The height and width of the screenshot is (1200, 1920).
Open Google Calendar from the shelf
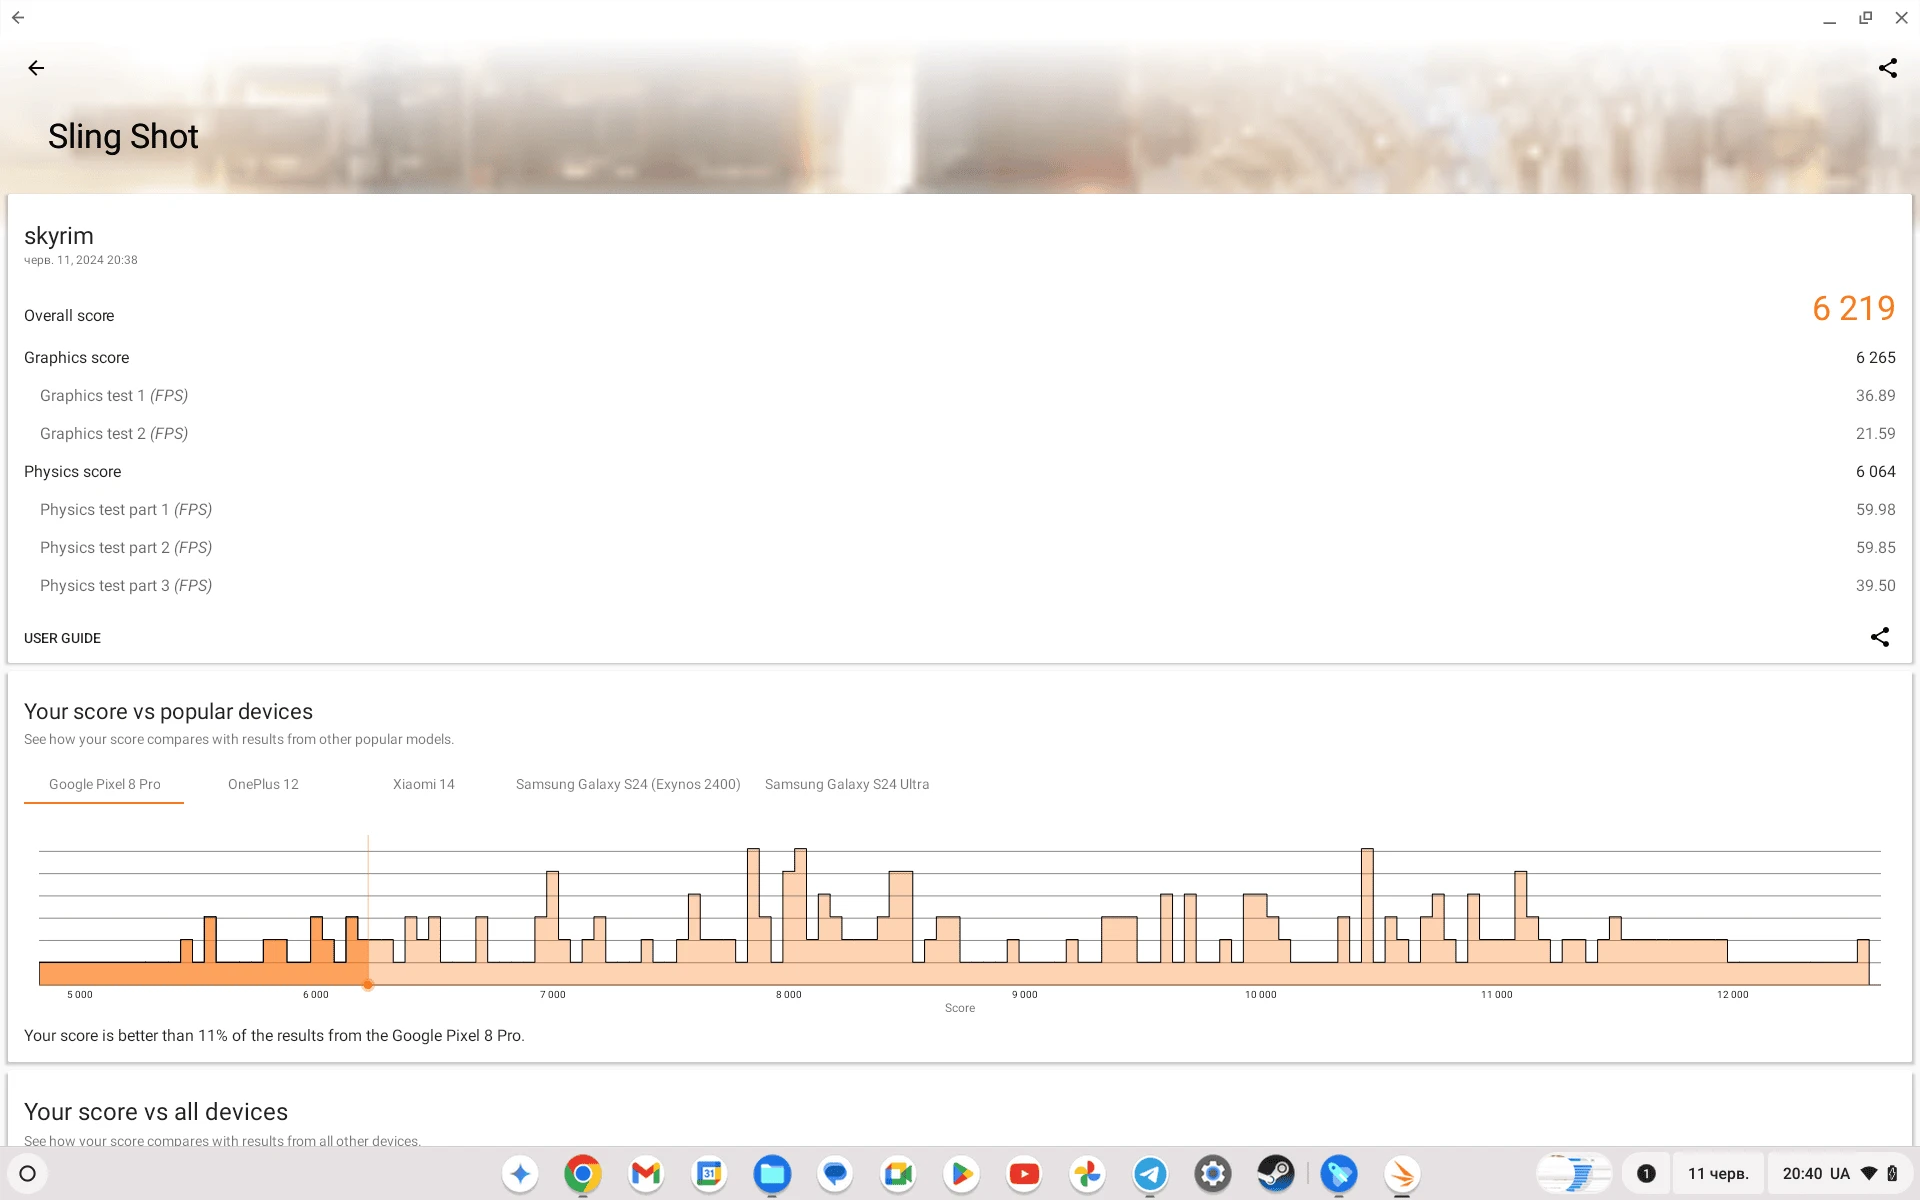pyautogui.click(x=709, y=1173)
